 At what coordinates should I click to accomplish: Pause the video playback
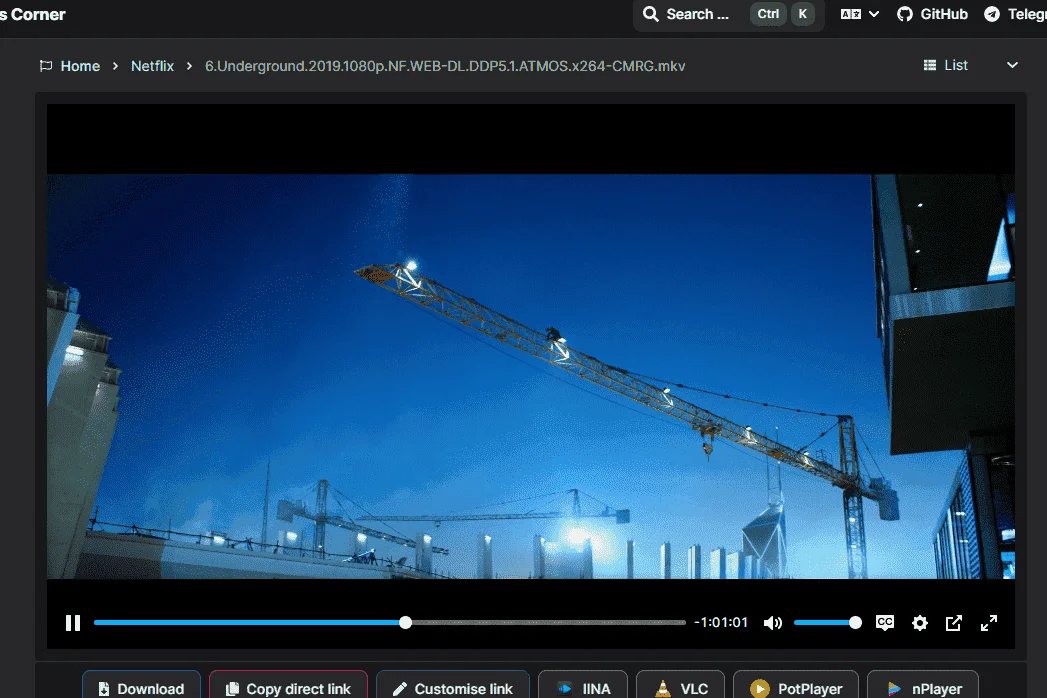pyautogui.click(x=73, y=623)
